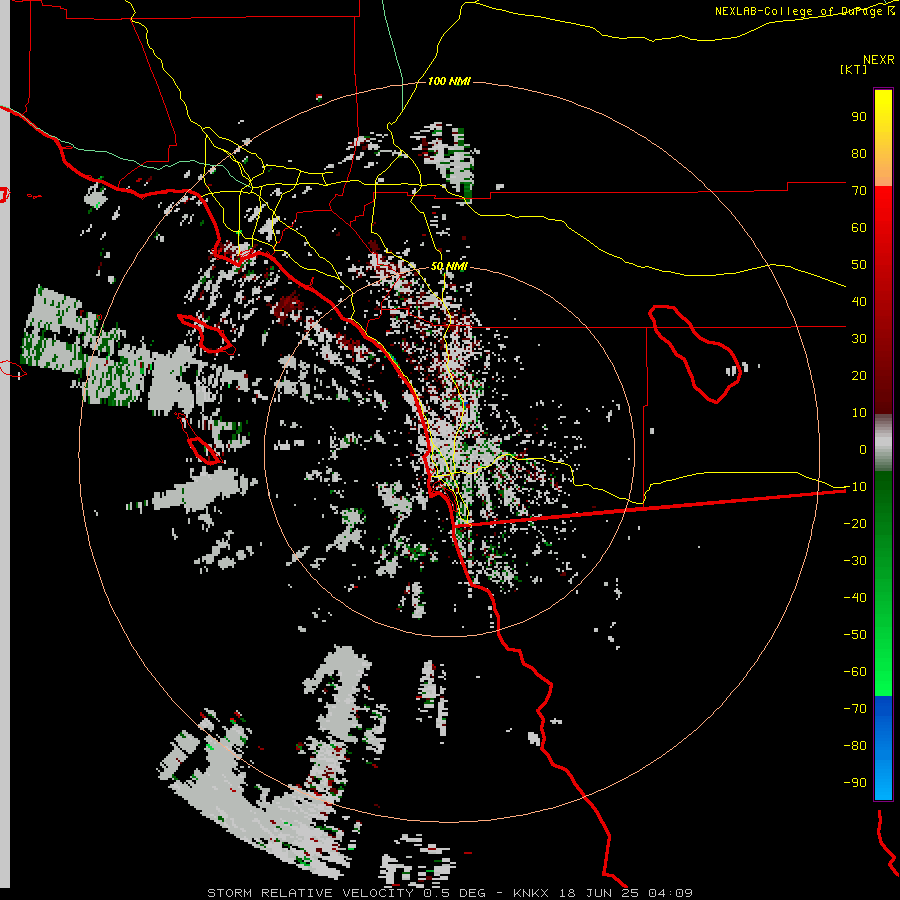This screenshot has height=900, width=900.
Task: Click the STORM RELATIVE VELOCITY title text
Action: click(312, 893)
